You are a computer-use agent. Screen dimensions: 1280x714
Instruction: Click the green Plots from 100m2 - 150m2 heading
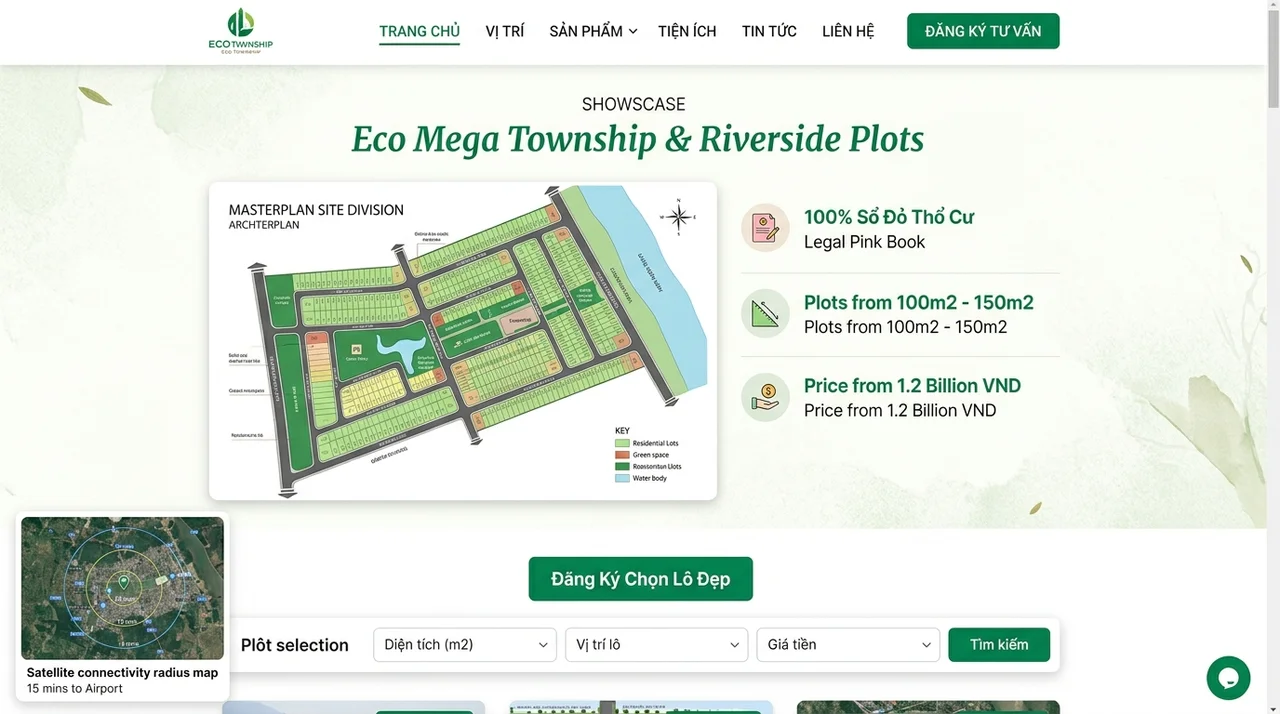[919, 302]
